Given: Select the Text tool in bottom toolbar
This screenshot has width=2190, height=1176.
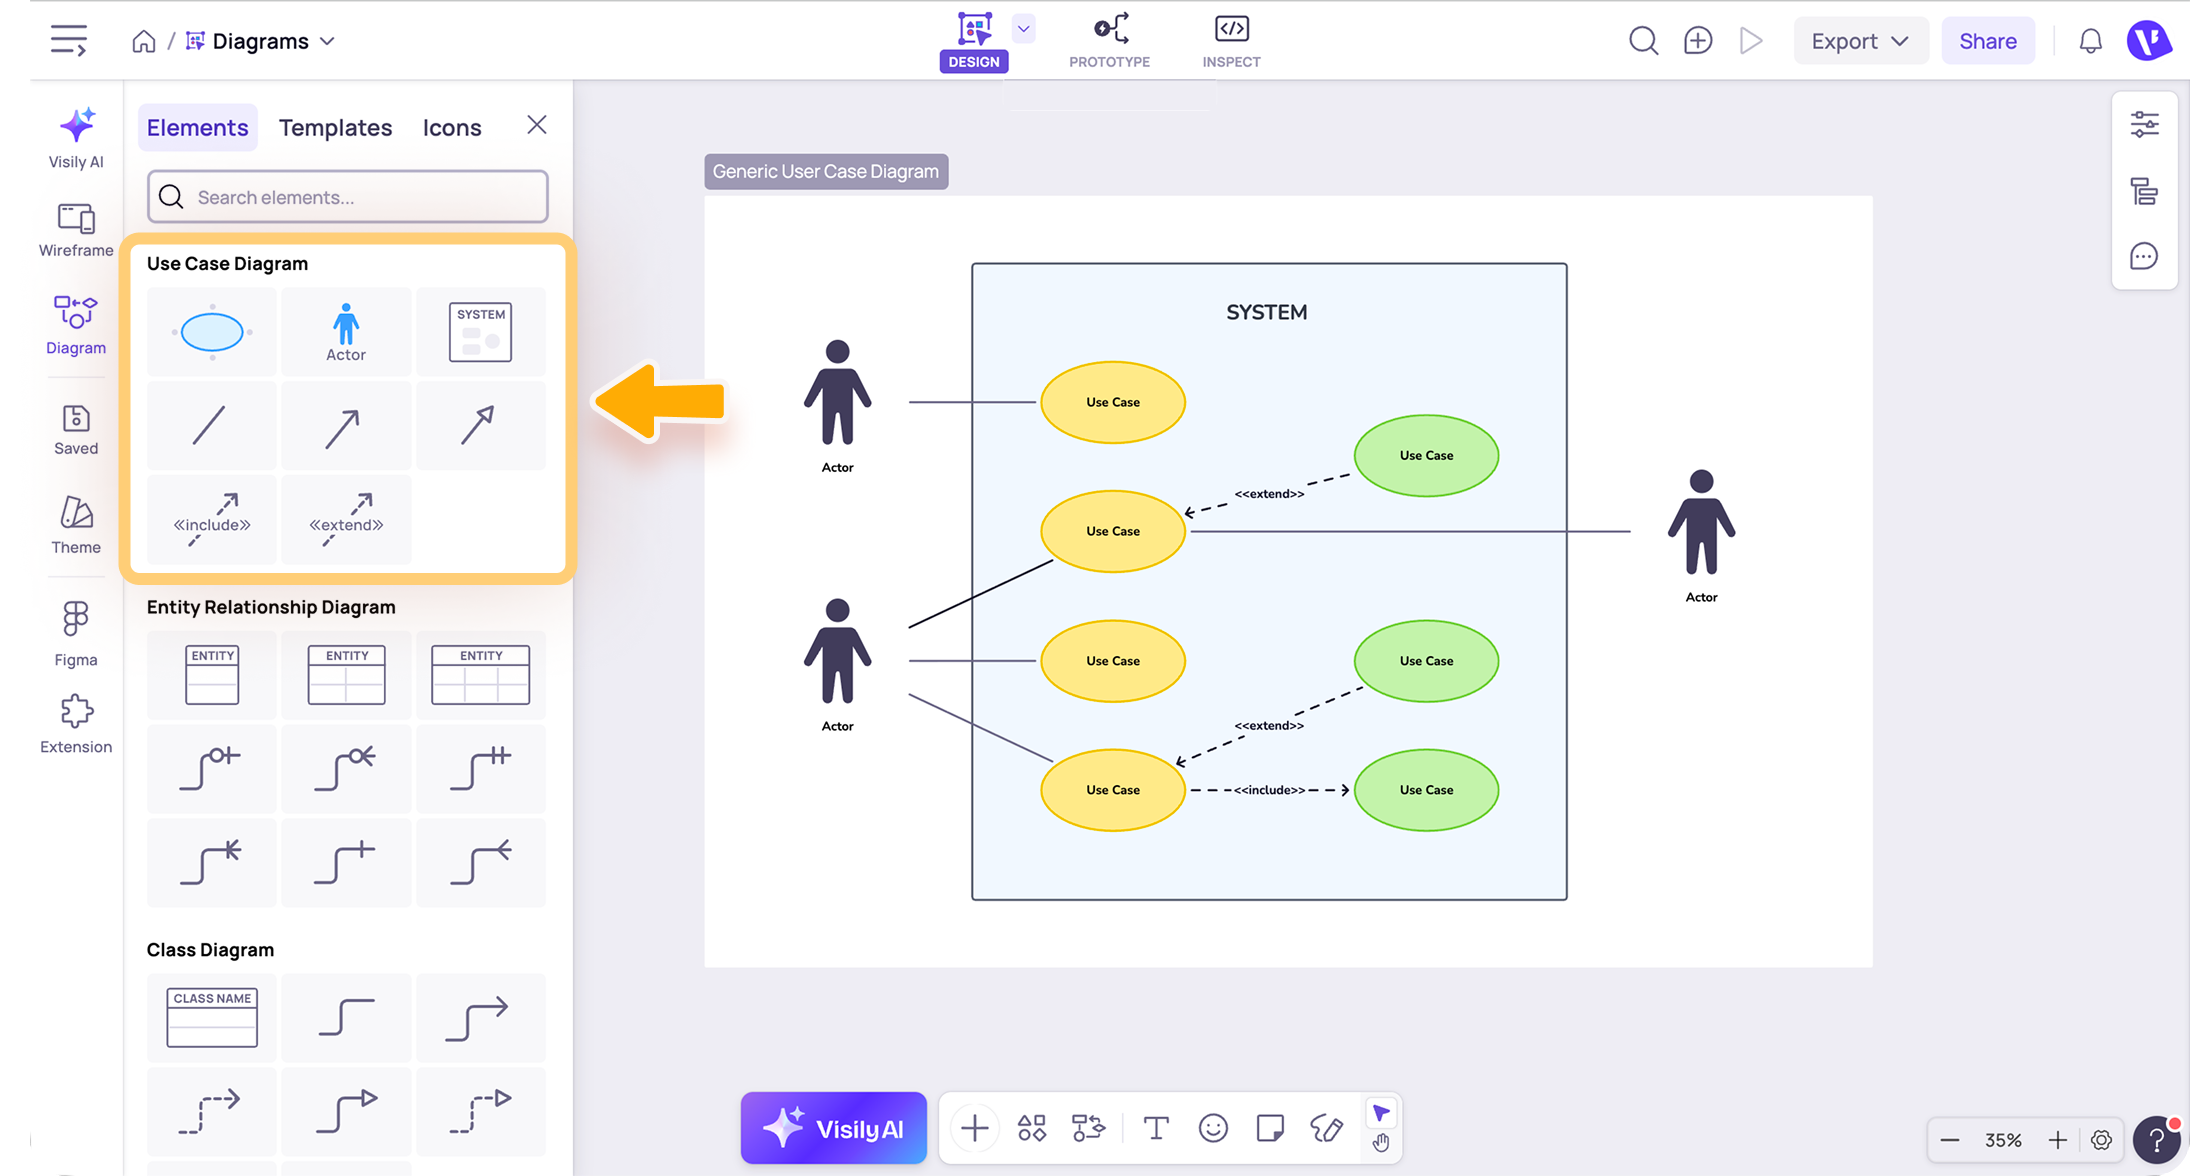Looking at the screenshot, I should (1156, 1128).
